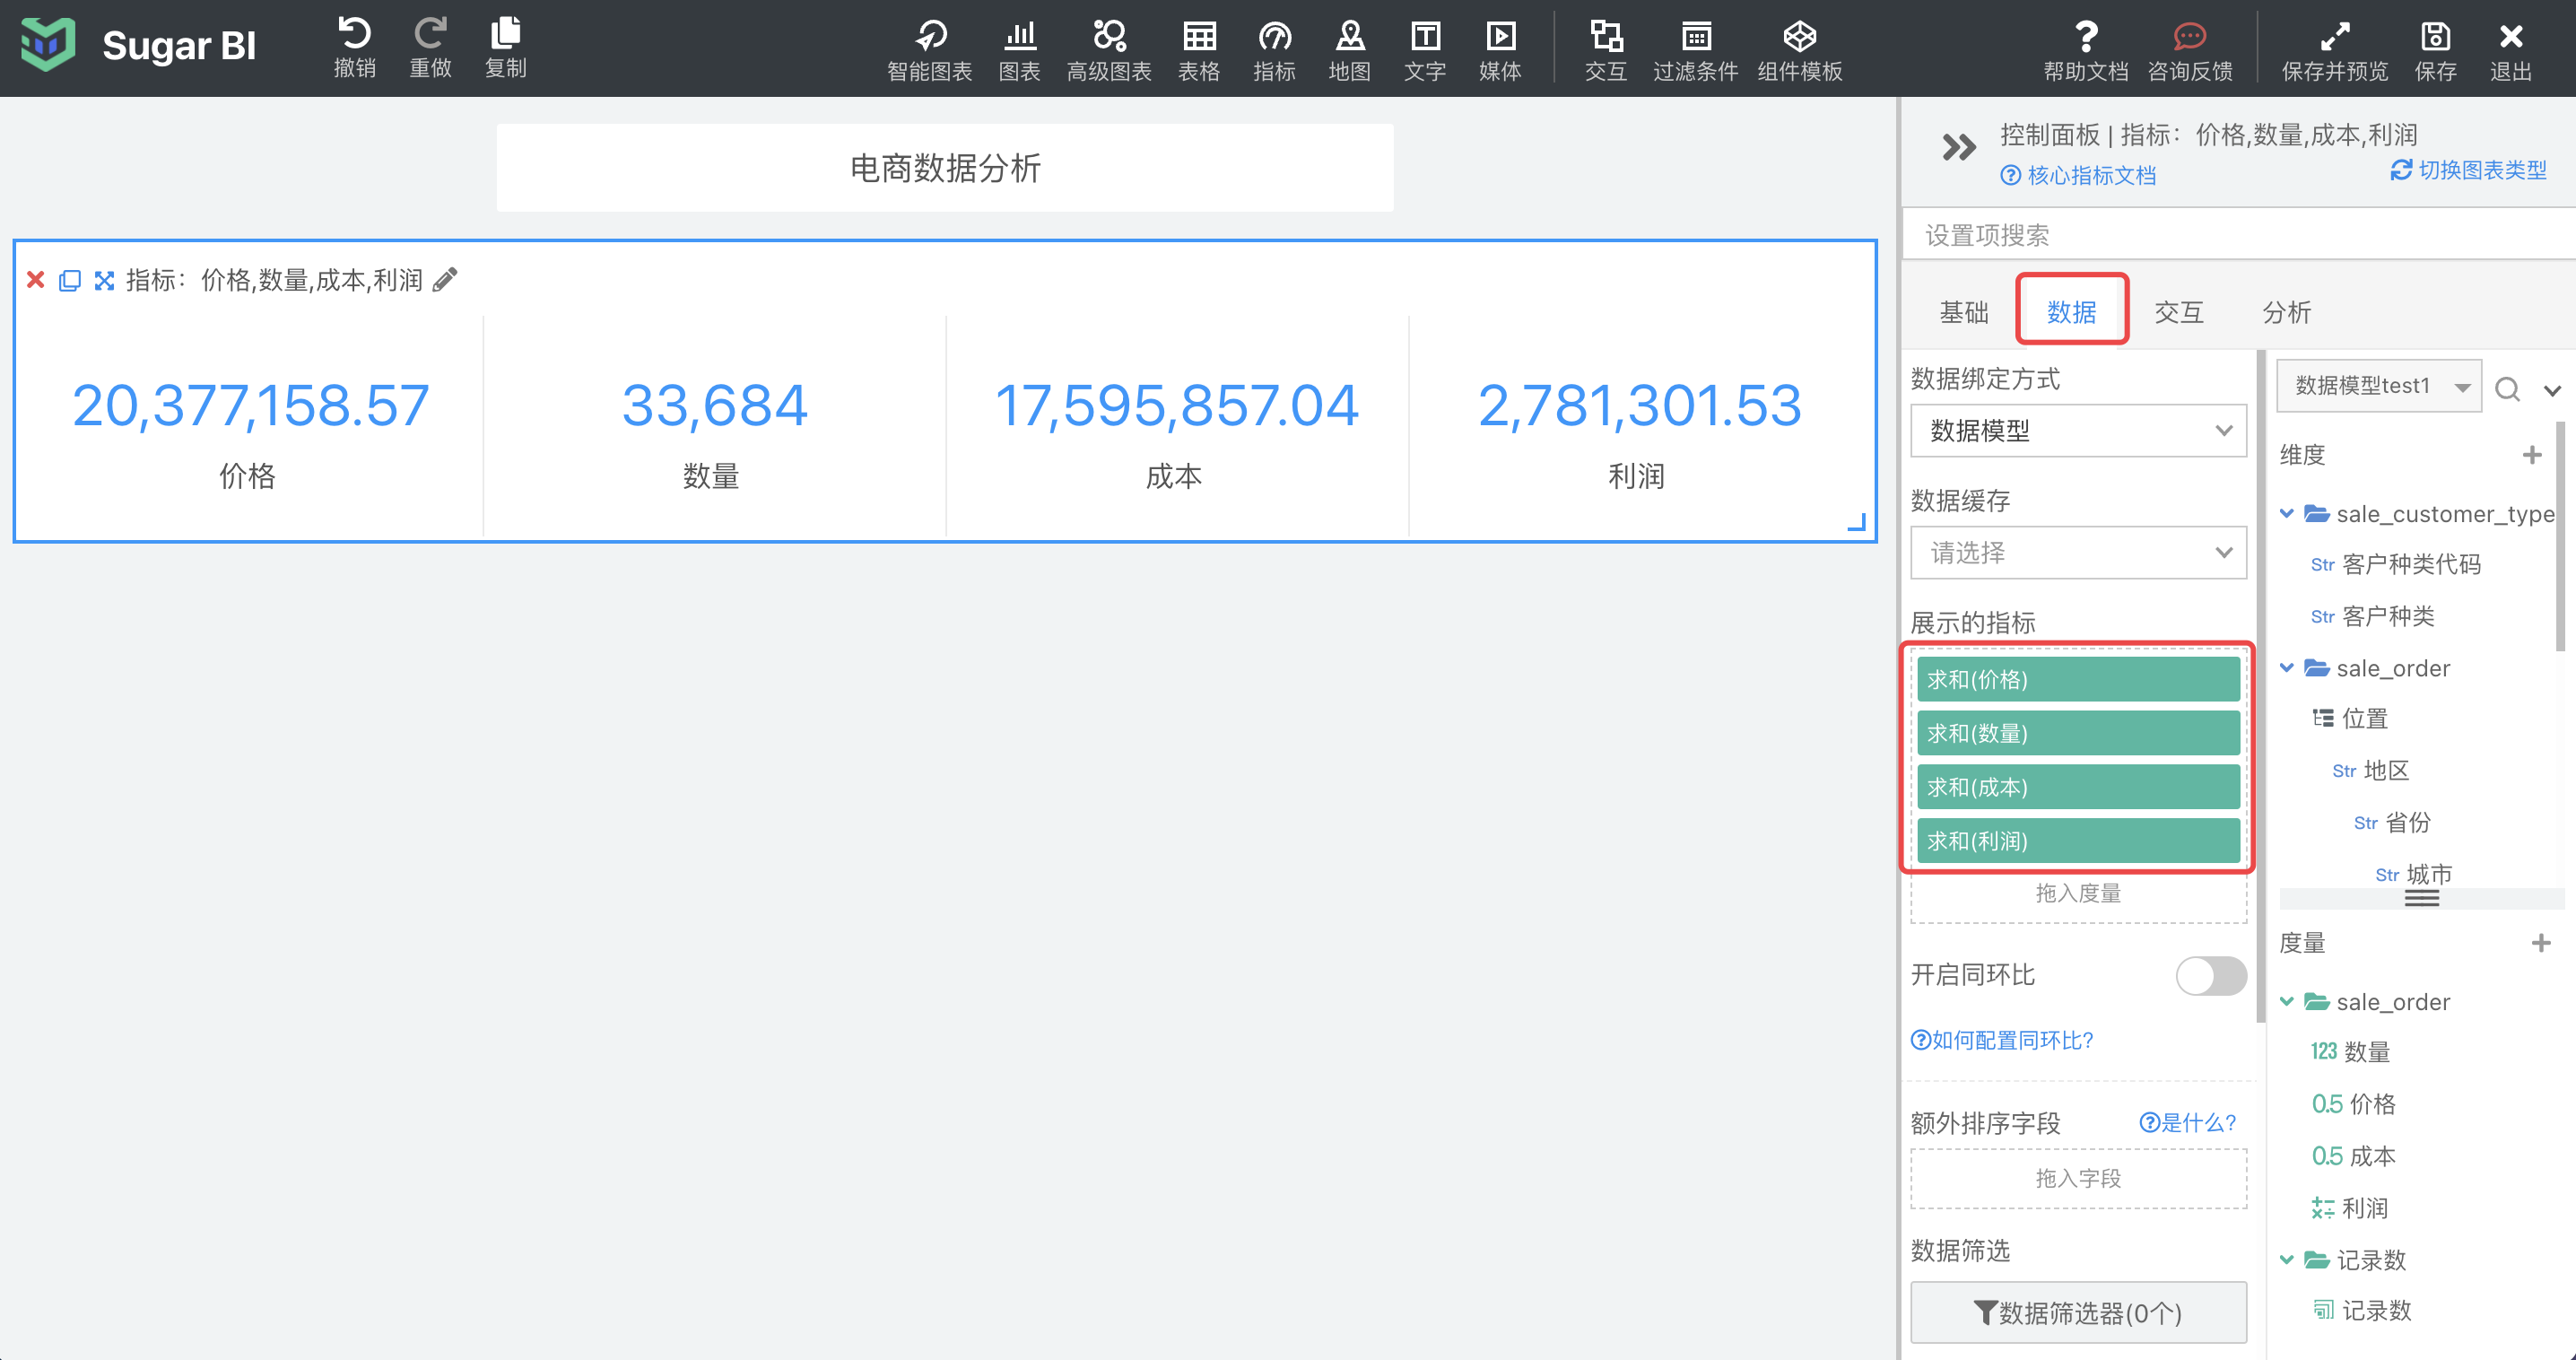Switch to the 基础 tab
Image resolution: width=2576 pixels, height=1360 pixels.
1964,312
